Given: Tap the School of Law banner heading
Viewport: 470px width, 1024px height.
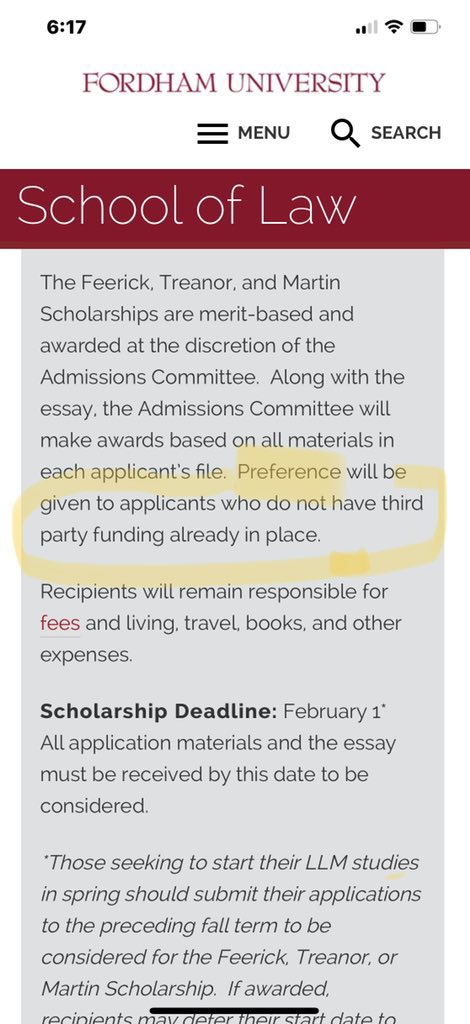Looking at the screenshot, I should (187, 206).
